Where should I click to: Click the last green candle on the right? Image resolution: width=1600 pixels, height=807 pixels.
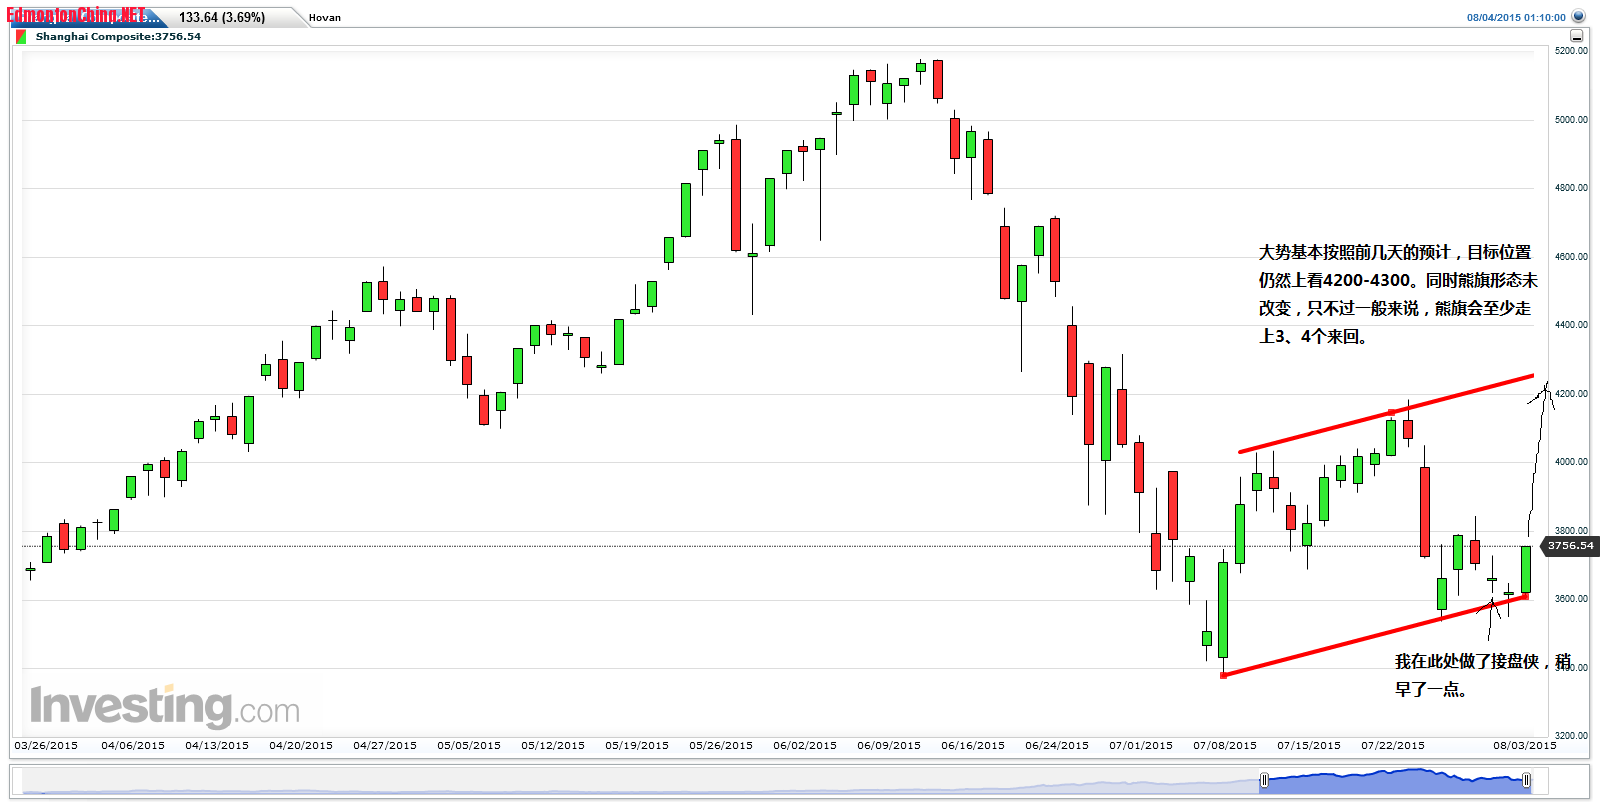point(1526,569)
